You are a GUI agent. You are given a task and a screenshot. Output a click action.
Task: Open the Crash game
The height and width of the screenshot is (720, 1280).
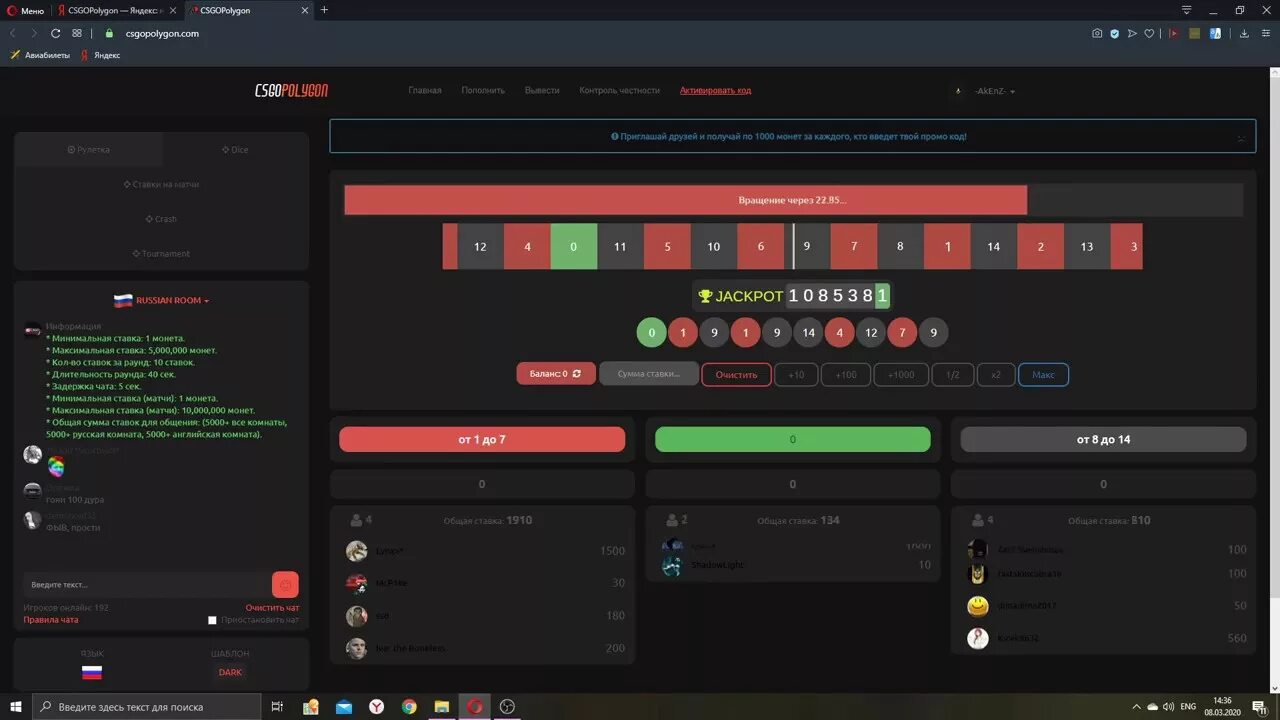[161, 219]
